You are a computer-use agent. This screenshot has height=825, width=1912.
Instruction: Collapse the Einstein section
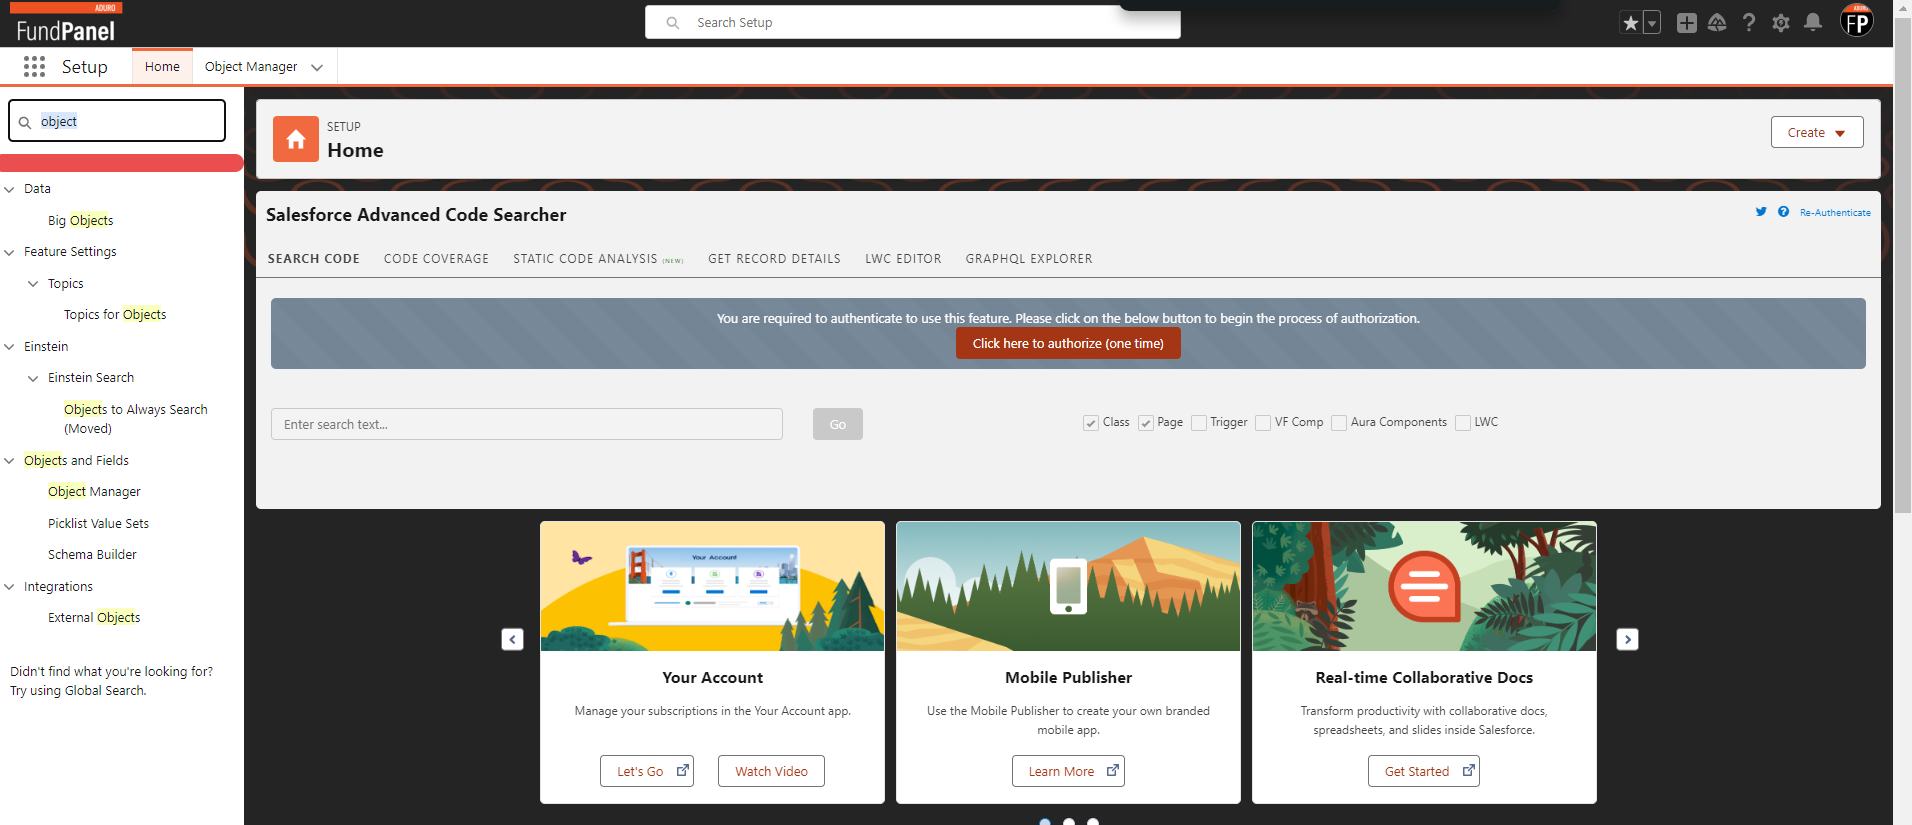click(10, 347)
